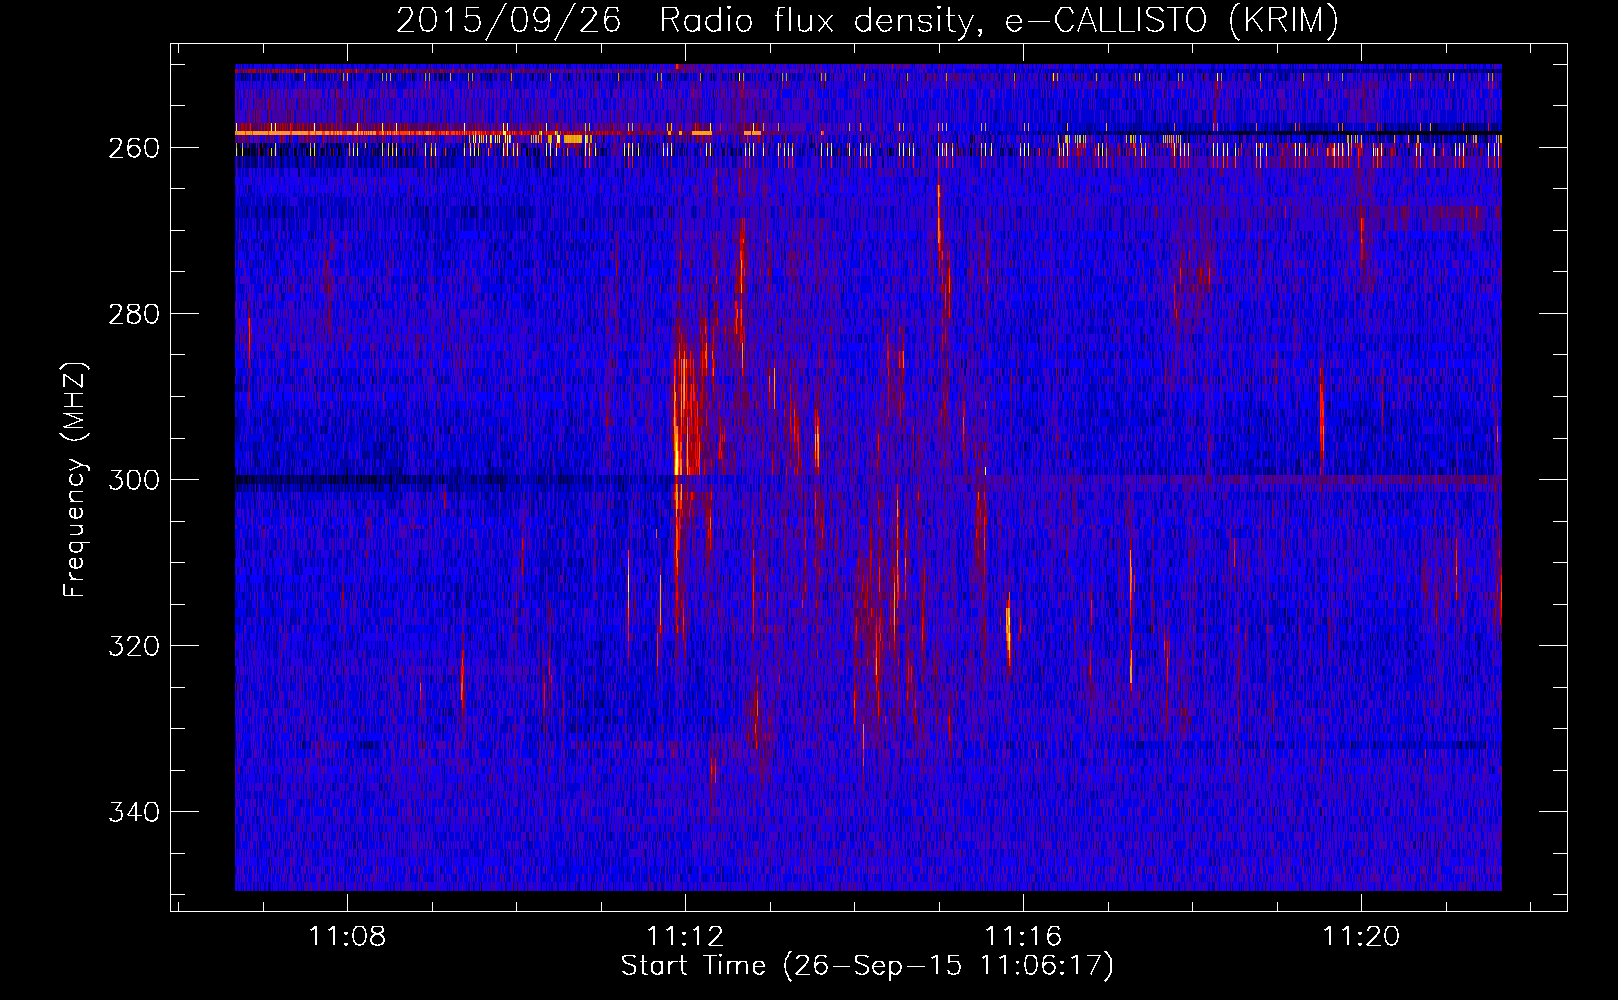Select the 340 frequency tick label
The image size is (1618, 1000).
click(x=134, y=812)
